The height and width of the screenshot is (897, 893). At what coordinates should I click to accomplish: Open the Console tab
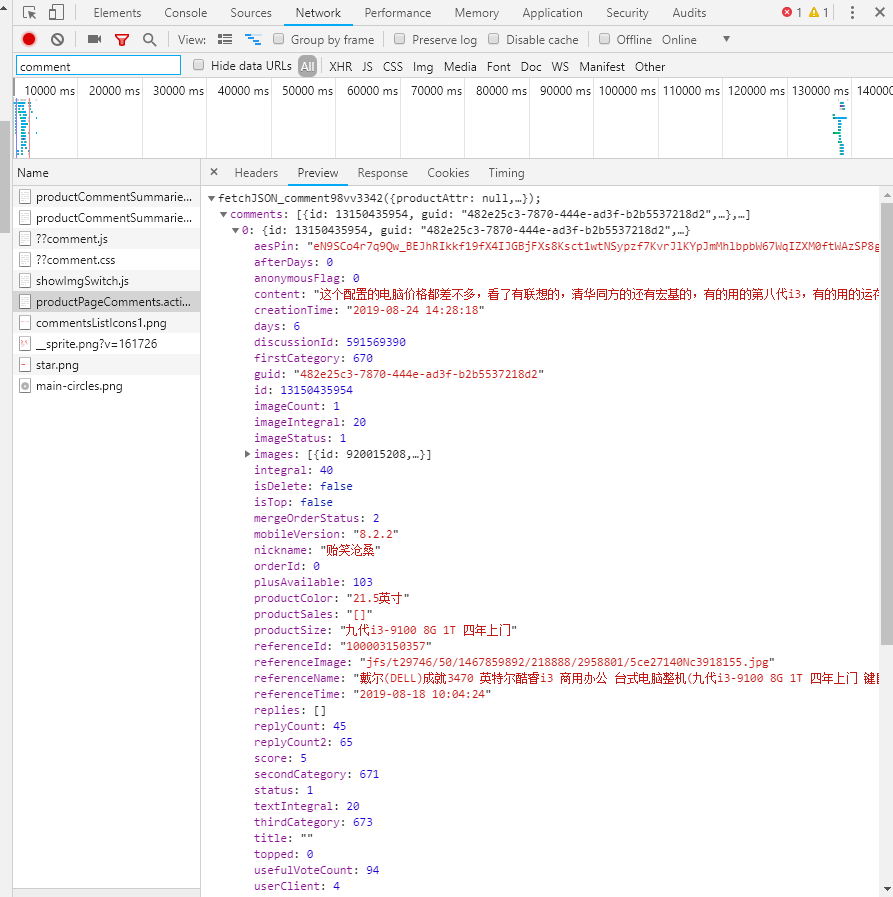pos(185,13)
